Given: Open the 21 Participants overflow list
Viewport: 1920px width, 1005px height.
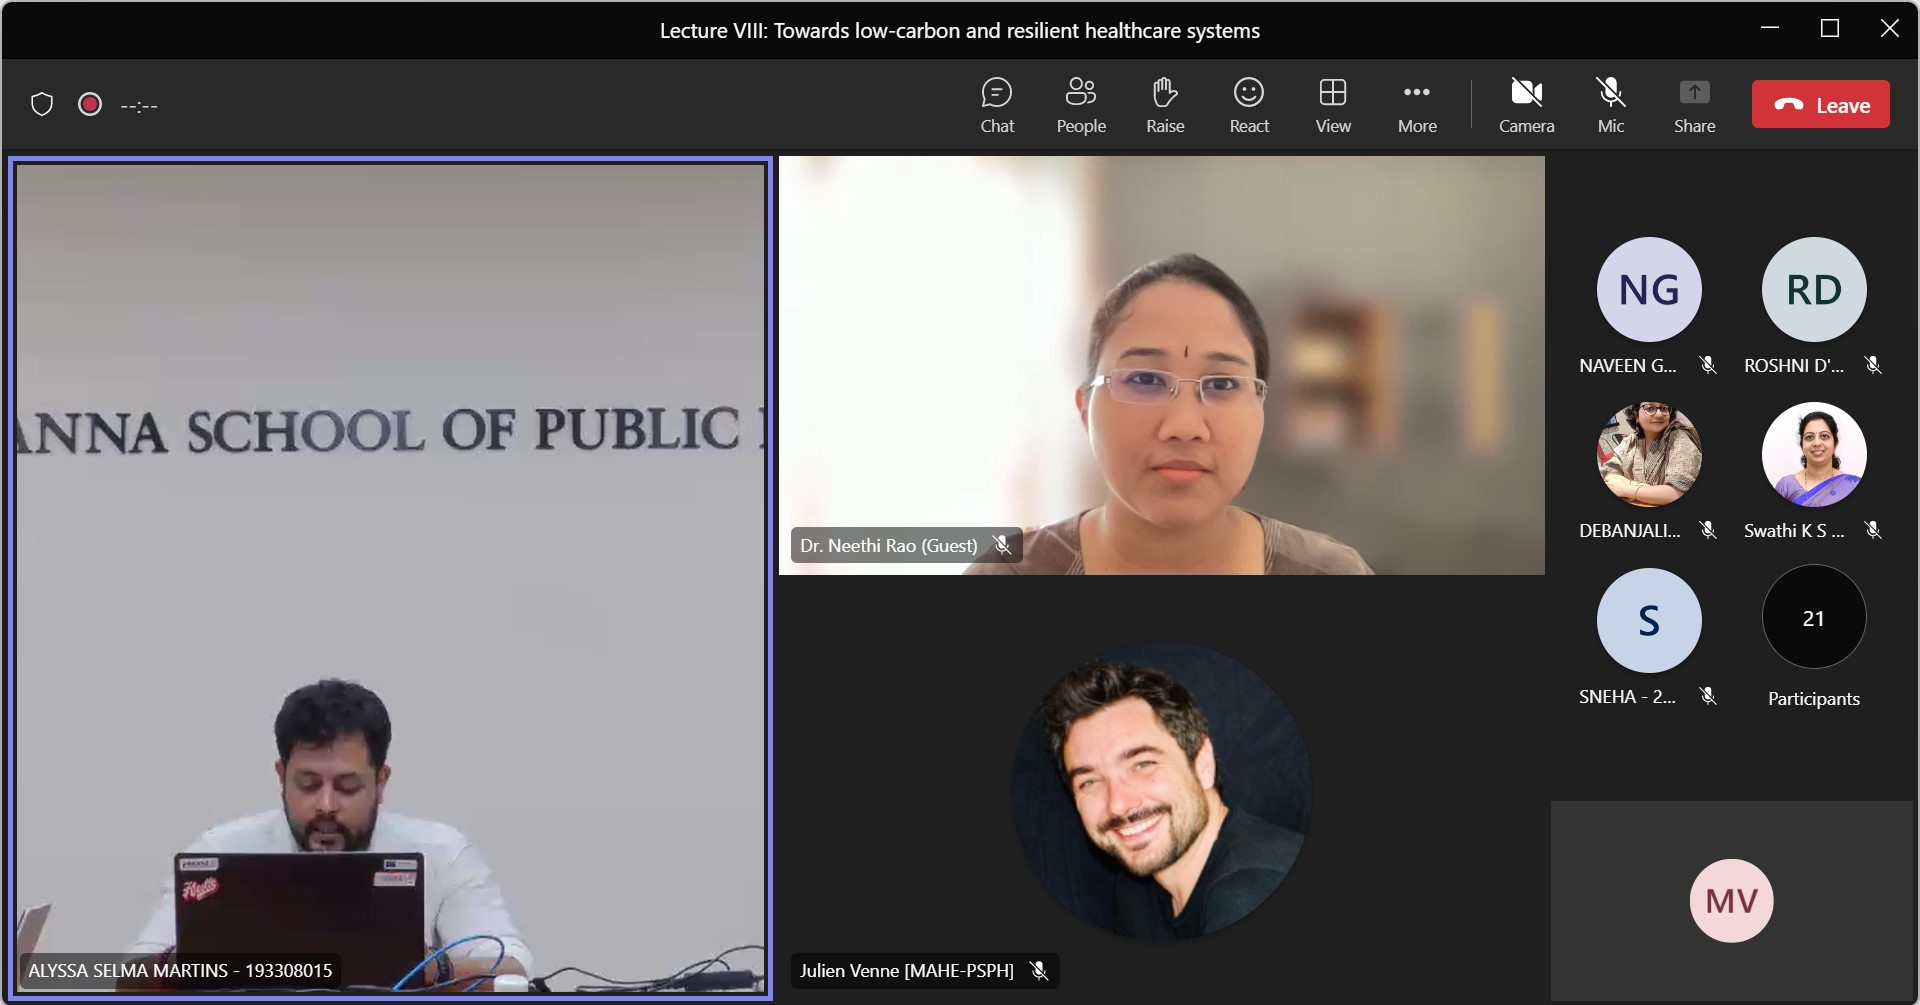Looking at the screenshot, I should 1813,618.
